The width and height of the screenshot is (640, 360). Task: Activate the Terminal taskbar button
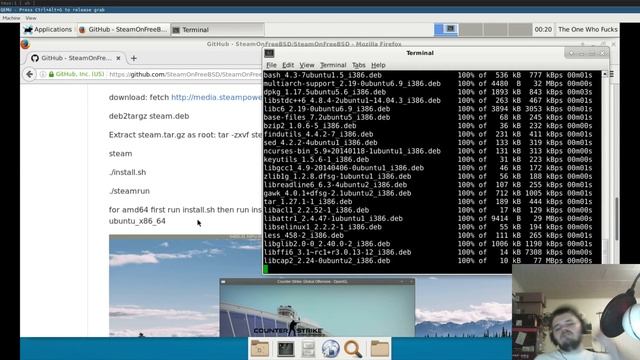[217, 29]
